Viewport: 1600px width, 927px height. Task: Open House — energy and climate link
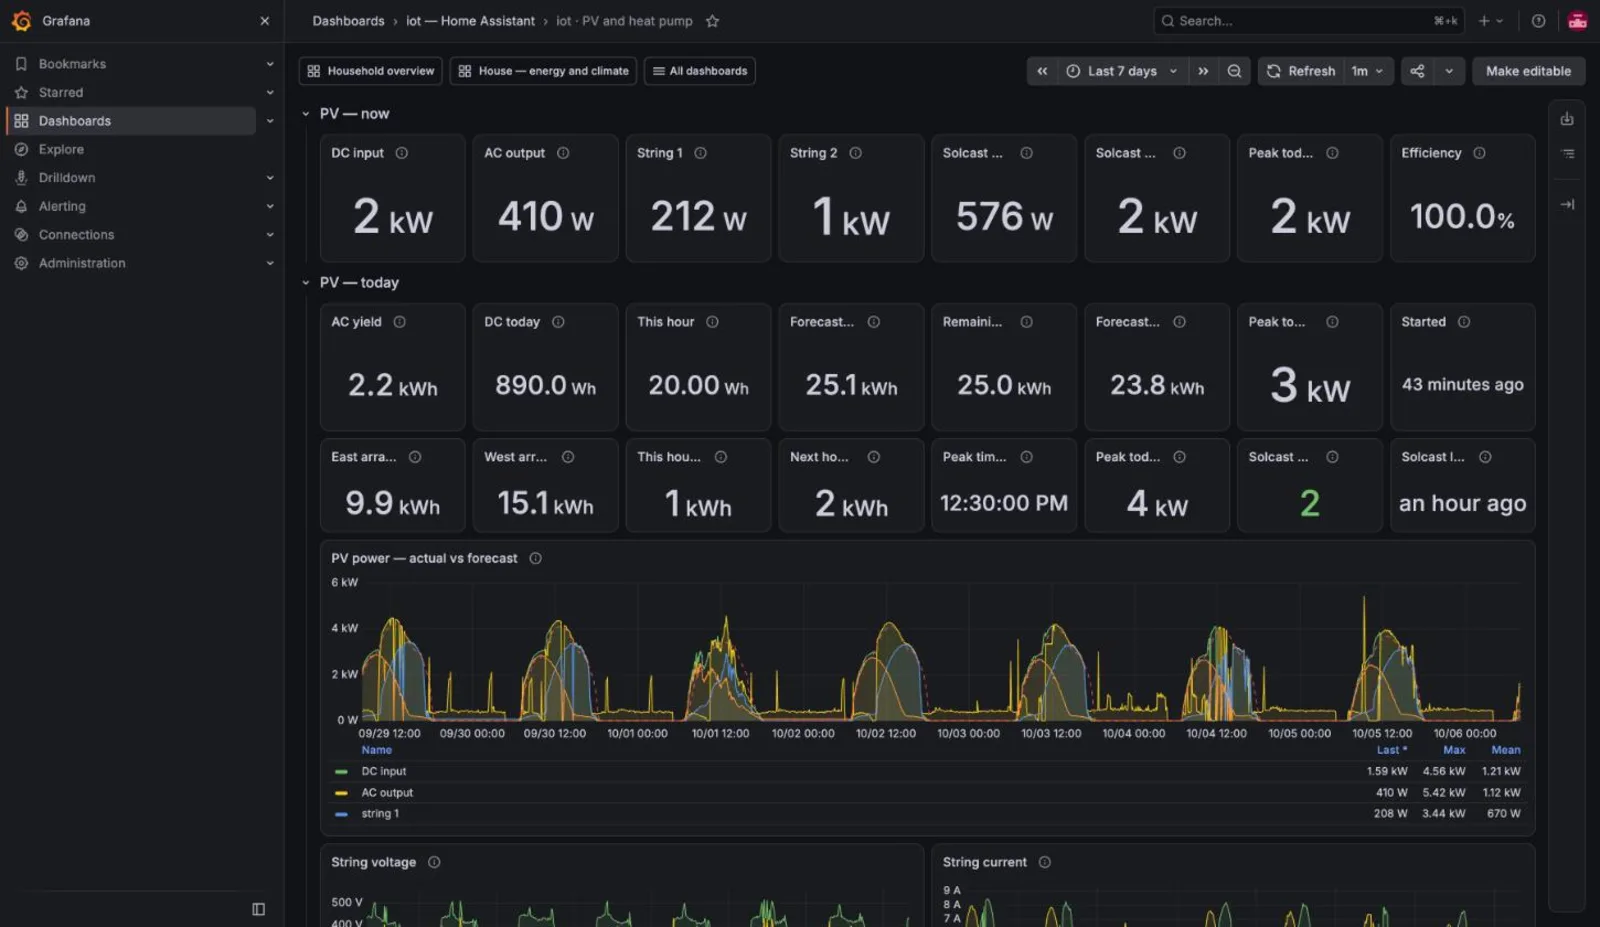543,71
